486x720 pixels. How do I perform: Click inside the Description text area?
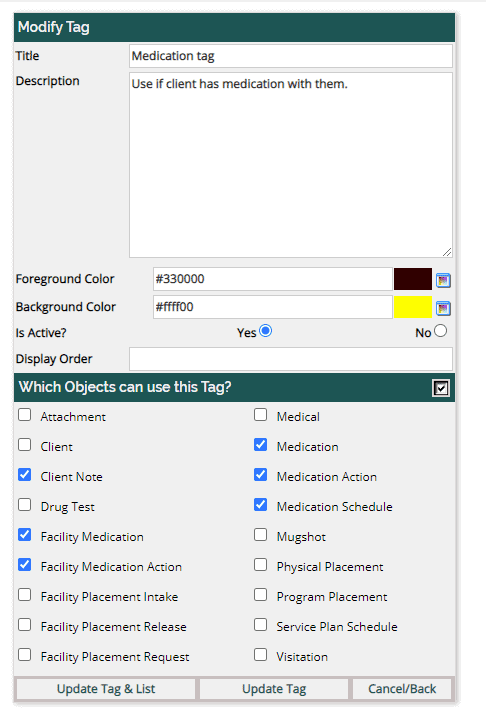click(291, 165)
